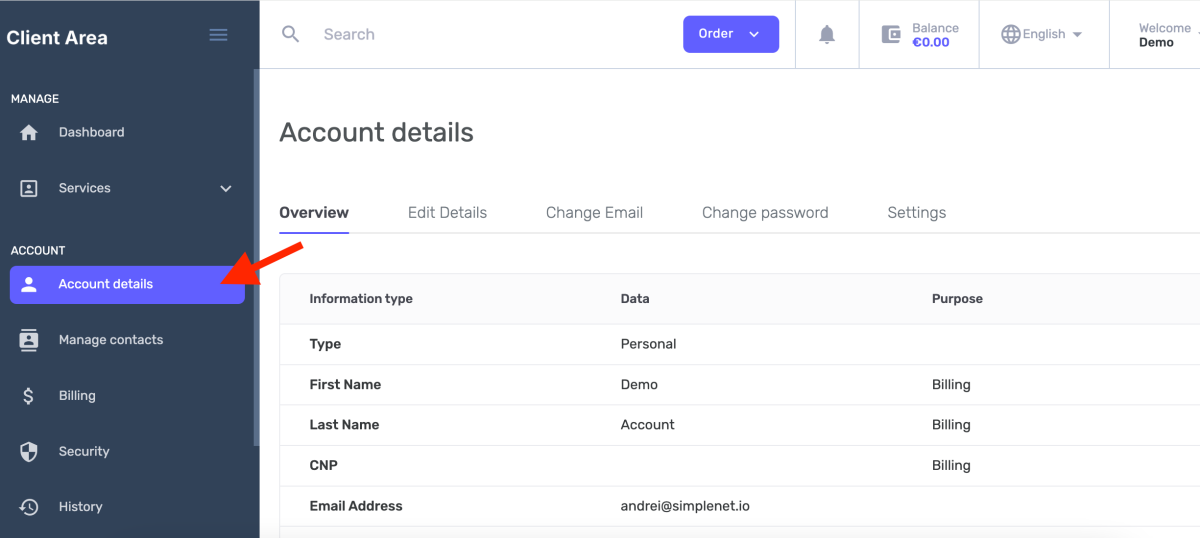Open notifications via the bell icon

point(827,35)
